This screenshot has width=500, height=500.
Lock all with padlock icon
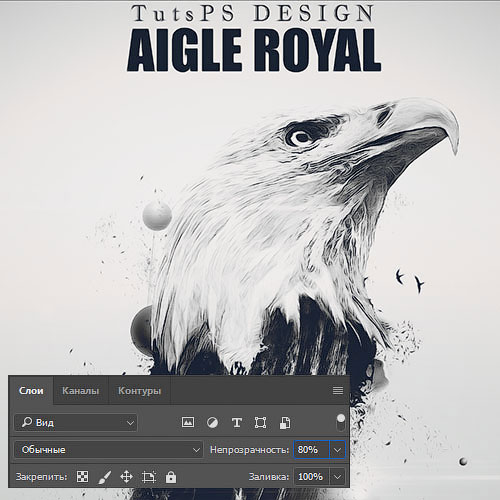click(171, 477)
